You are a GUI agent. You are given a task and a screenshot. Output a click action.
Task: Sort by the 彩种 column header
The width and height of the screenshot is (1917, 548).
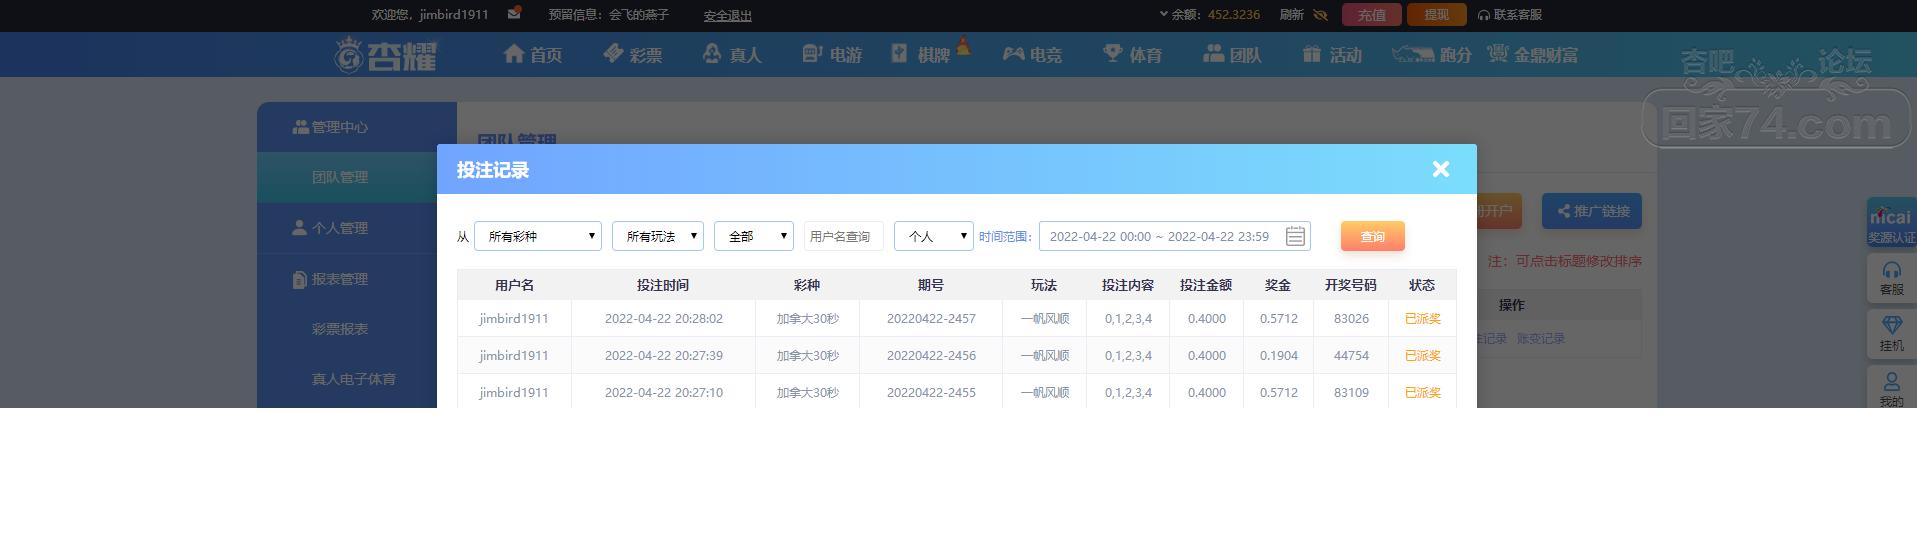807,285
